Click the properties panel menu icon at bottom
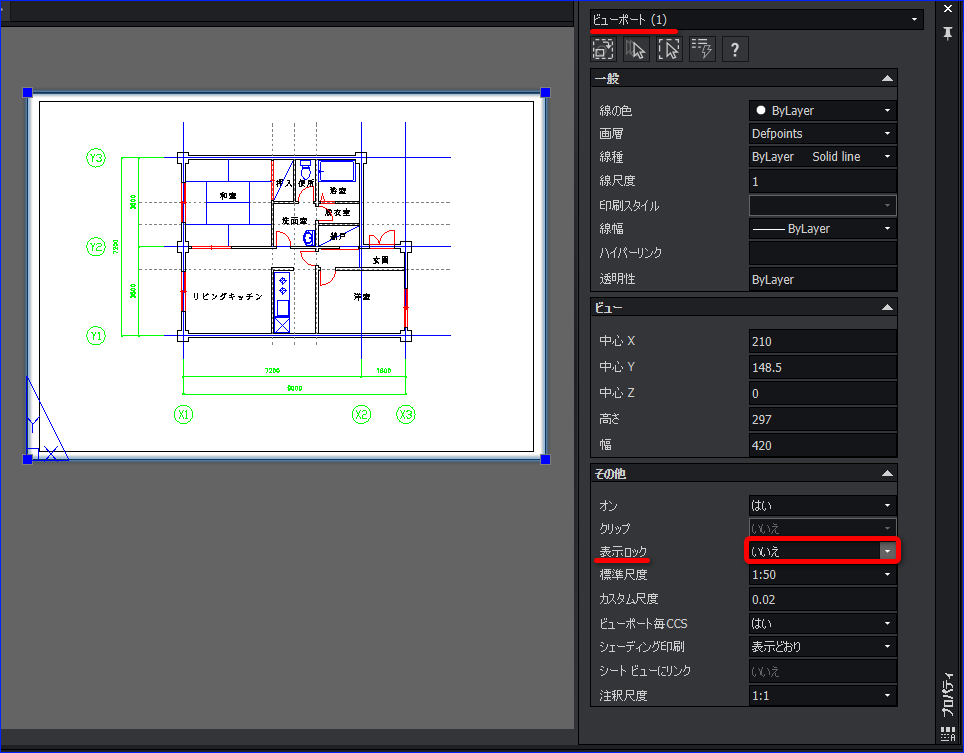Viewport: 964px width, 753px height. point(948,734)
